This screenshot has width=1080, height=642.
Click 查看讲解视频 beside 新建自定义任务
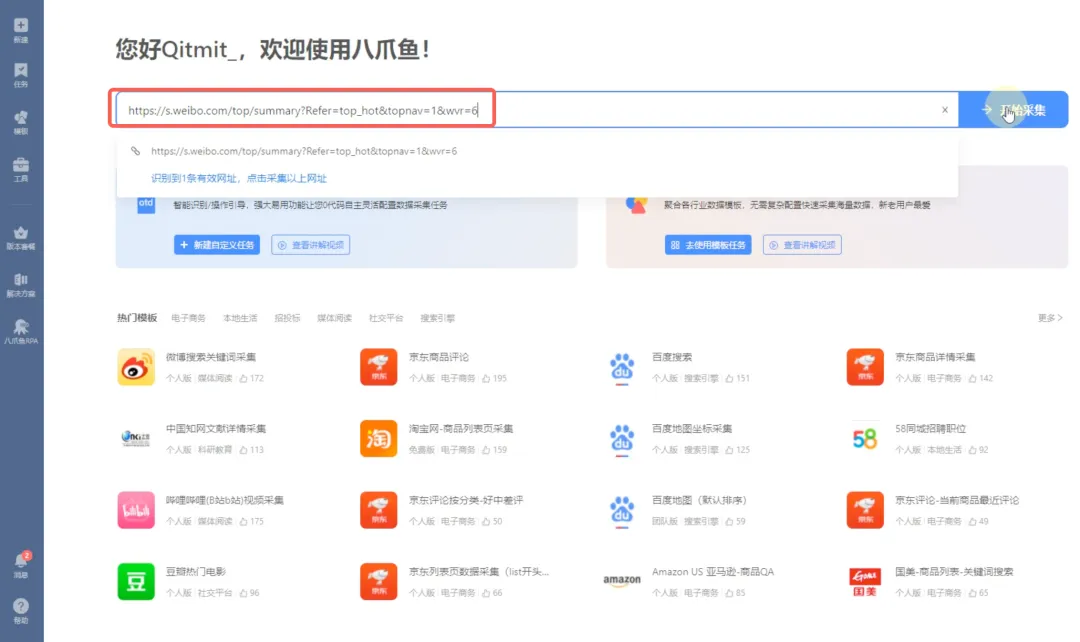point(311,245)
